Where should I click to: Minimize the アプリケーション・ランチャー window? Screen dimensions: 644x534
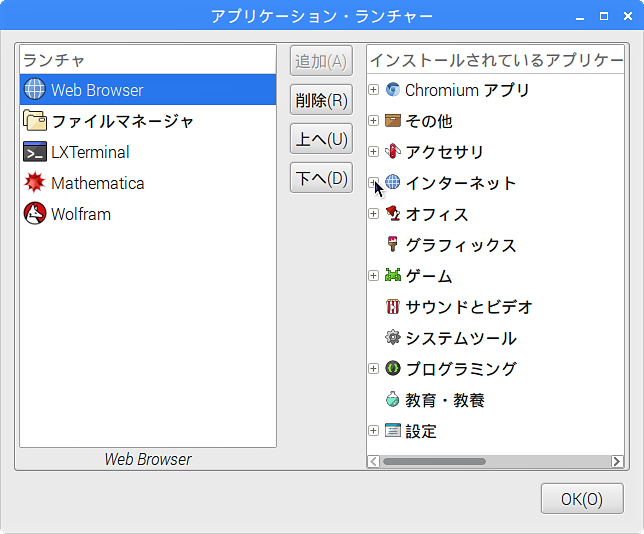(580, 16)
